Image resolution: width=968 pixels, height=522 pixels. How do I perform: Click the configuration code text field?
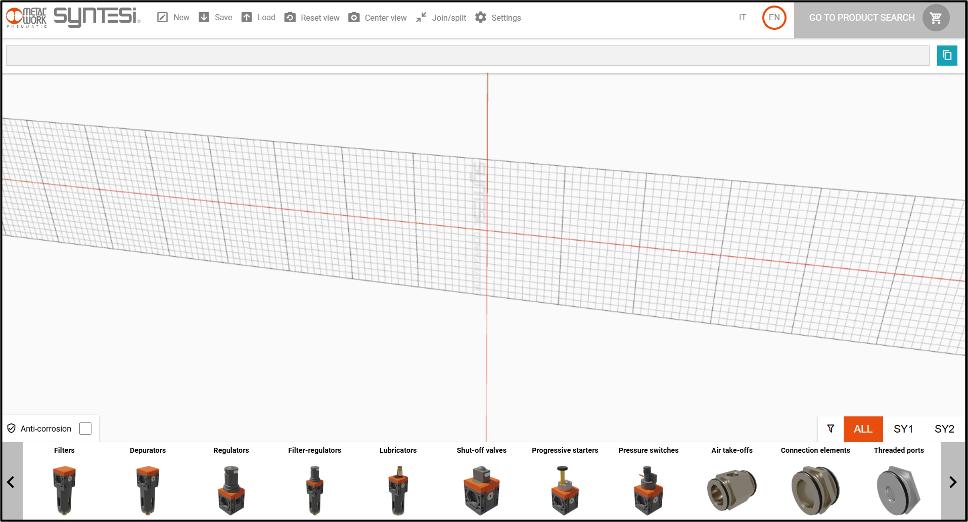click(467, 55)
